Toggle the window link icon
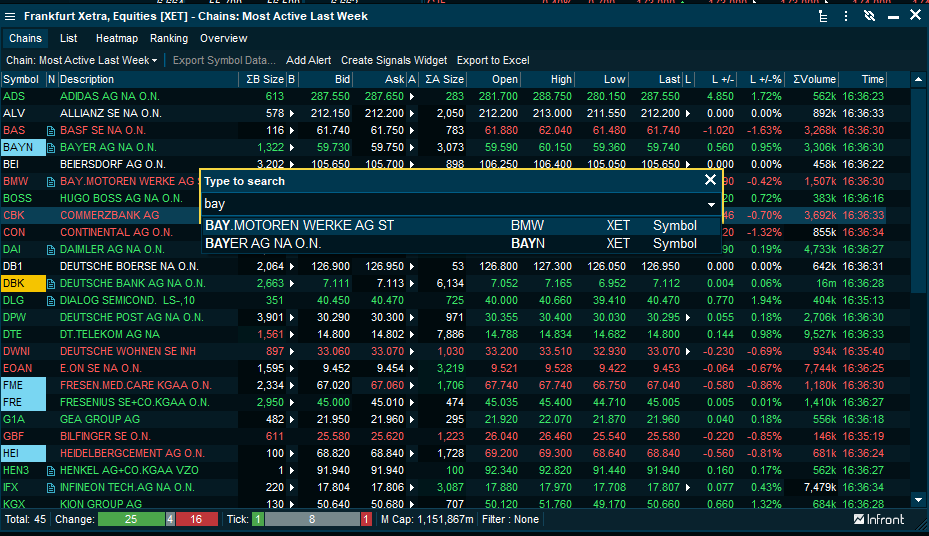The image size is (929, 536). click(x=869, y=16)
